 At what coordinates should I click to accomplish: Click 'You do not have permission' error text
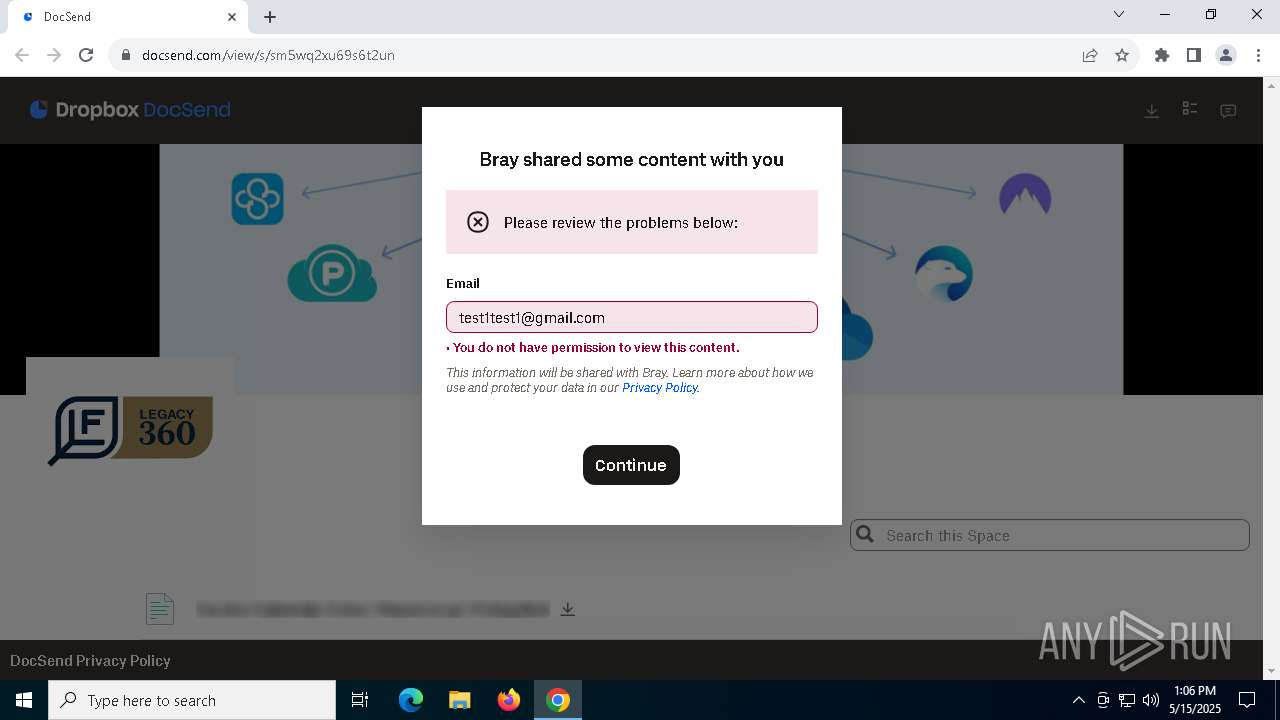(x=596, y=348)
